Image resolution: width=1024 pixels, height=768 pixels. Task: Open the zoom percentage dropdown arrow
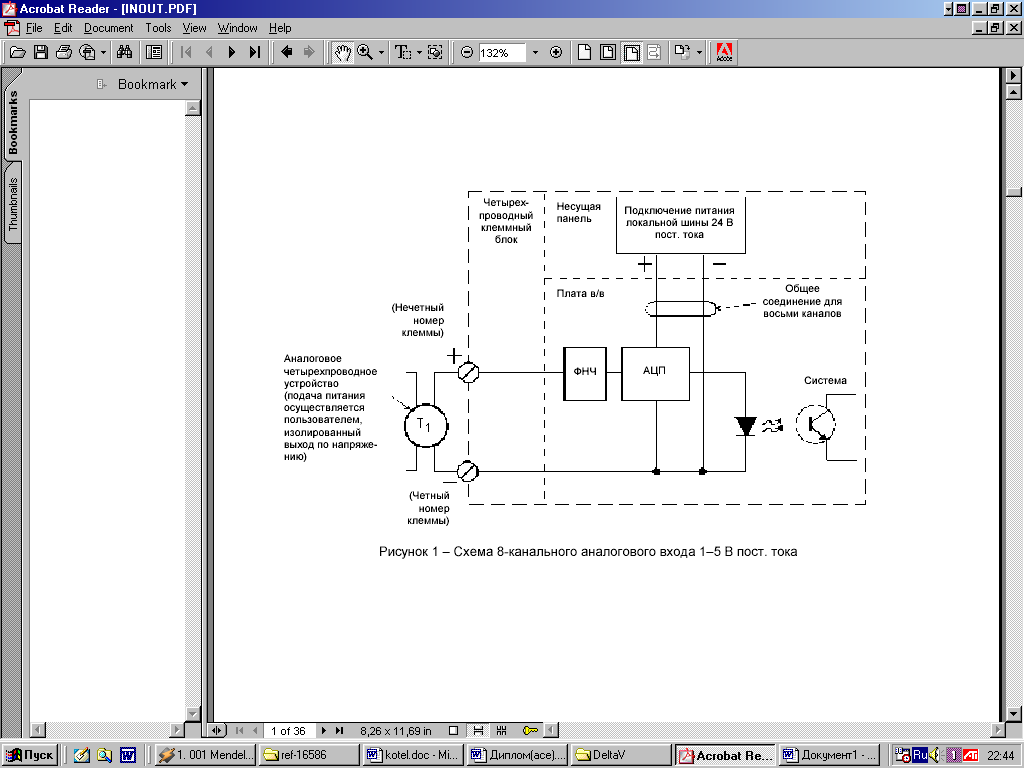pos(535,52)
